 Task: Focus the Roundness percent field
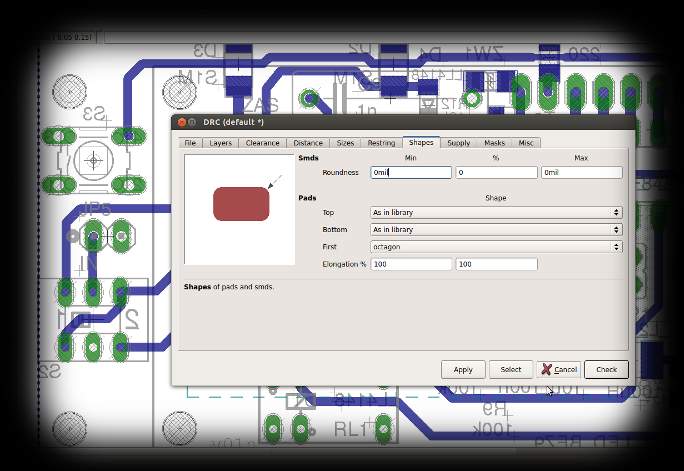[496, 172]
